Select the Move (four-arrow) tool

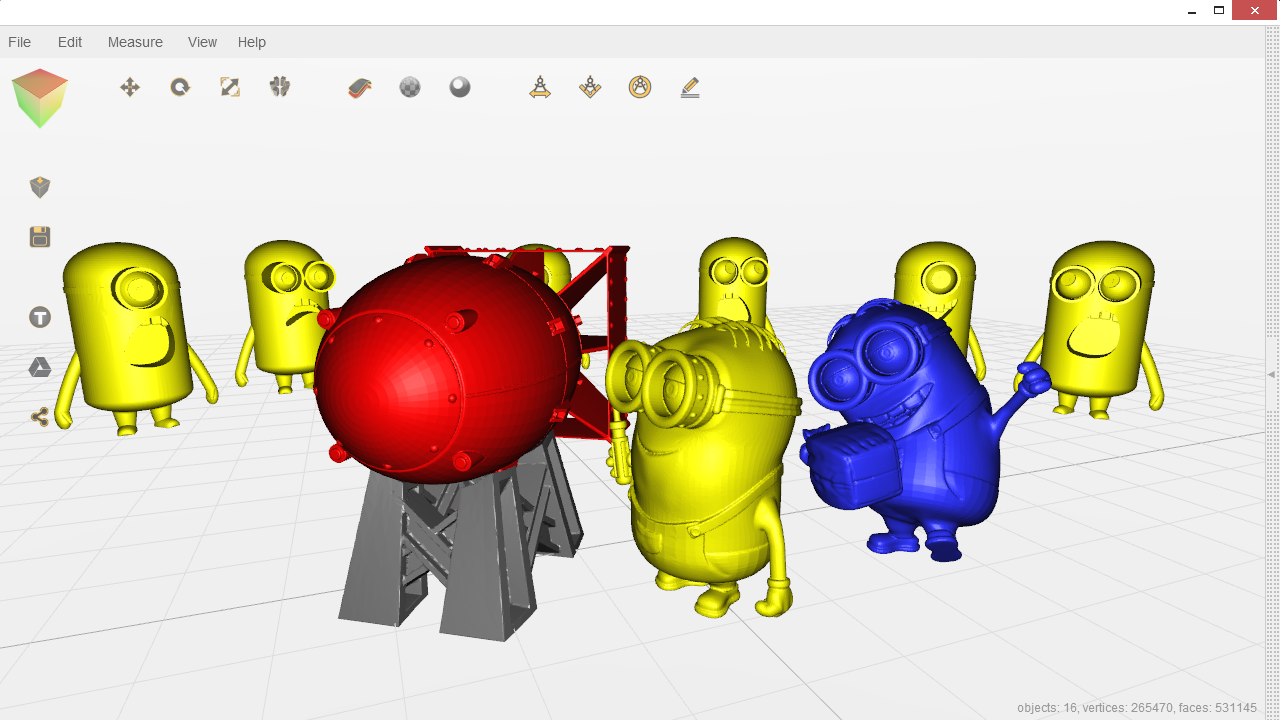coord(130,88)
